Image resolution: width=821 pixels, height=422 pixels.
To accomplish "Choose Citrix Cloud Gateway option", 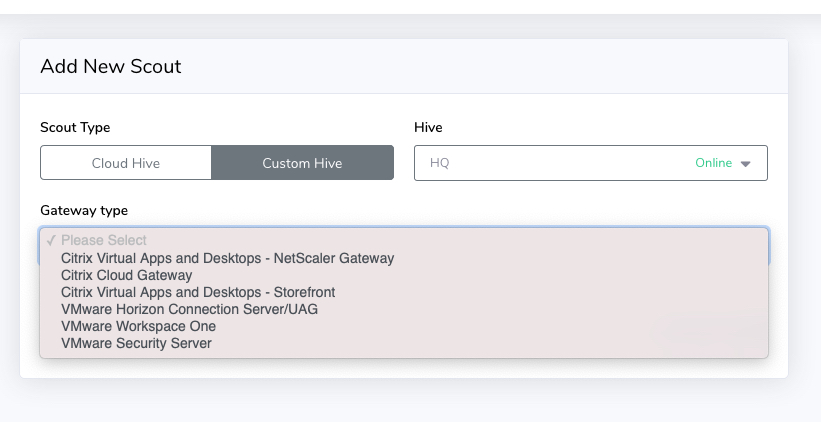I will pyautogui.click(x=404, y=275).
